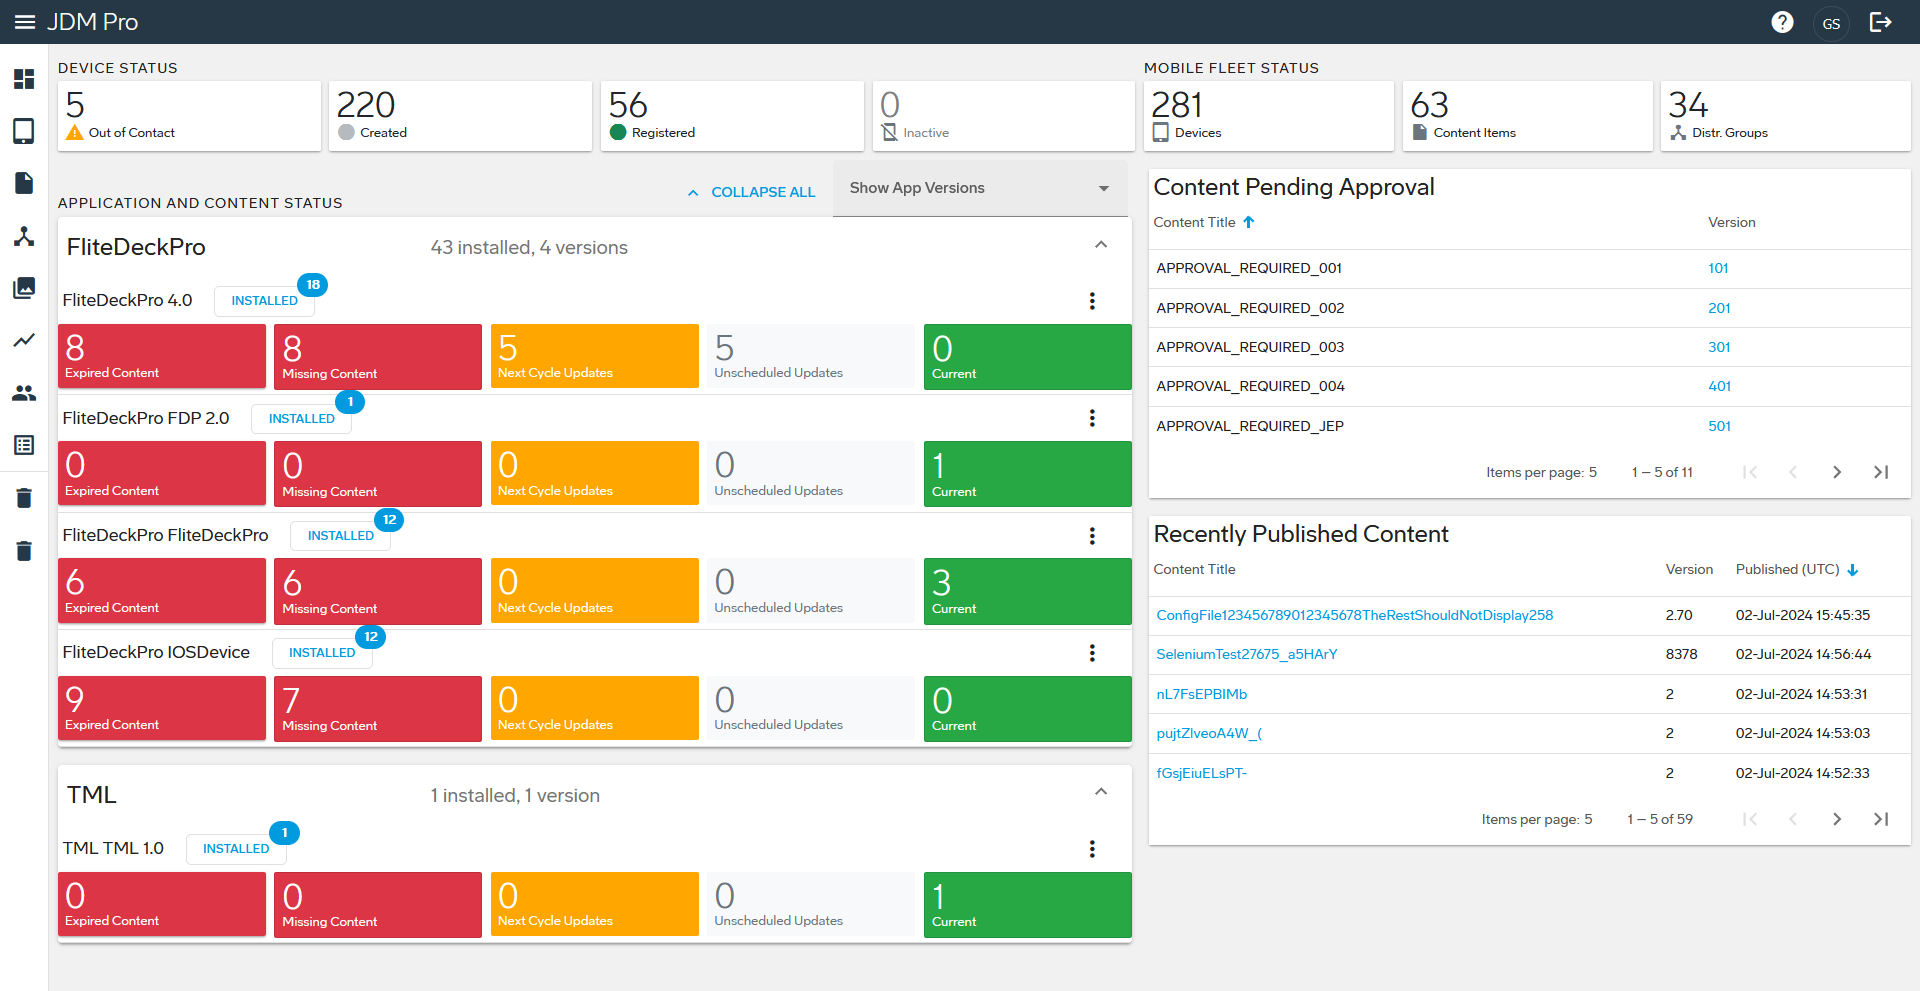Open the distribution groups icon in sidebar
The width and height of the screenshot is (1920, 991).
[x=24, y=236]
